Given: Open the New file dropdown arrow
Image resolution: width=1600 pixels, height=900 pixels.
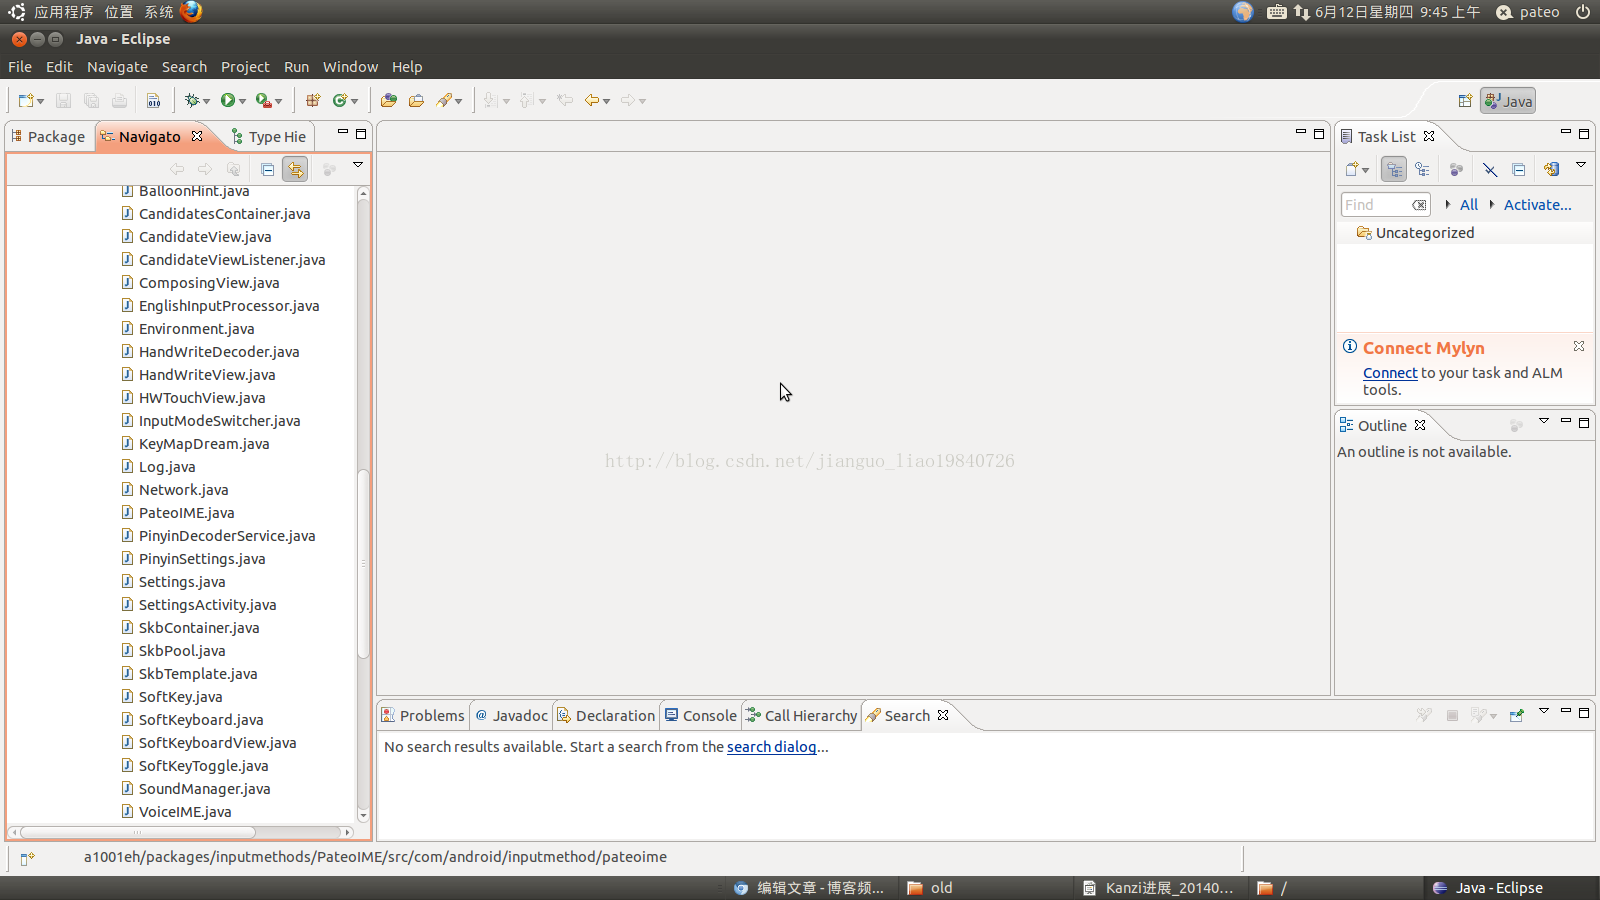Looking at the screenshot, I should (41, 101).
